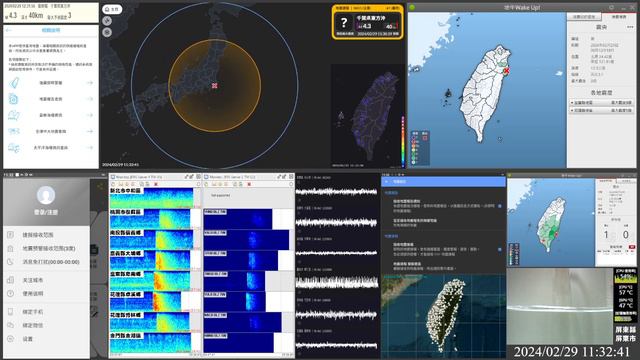Tap the 登录/注册 login text
The height and width of the screenshot is (360, 640).
coord(46,212)
